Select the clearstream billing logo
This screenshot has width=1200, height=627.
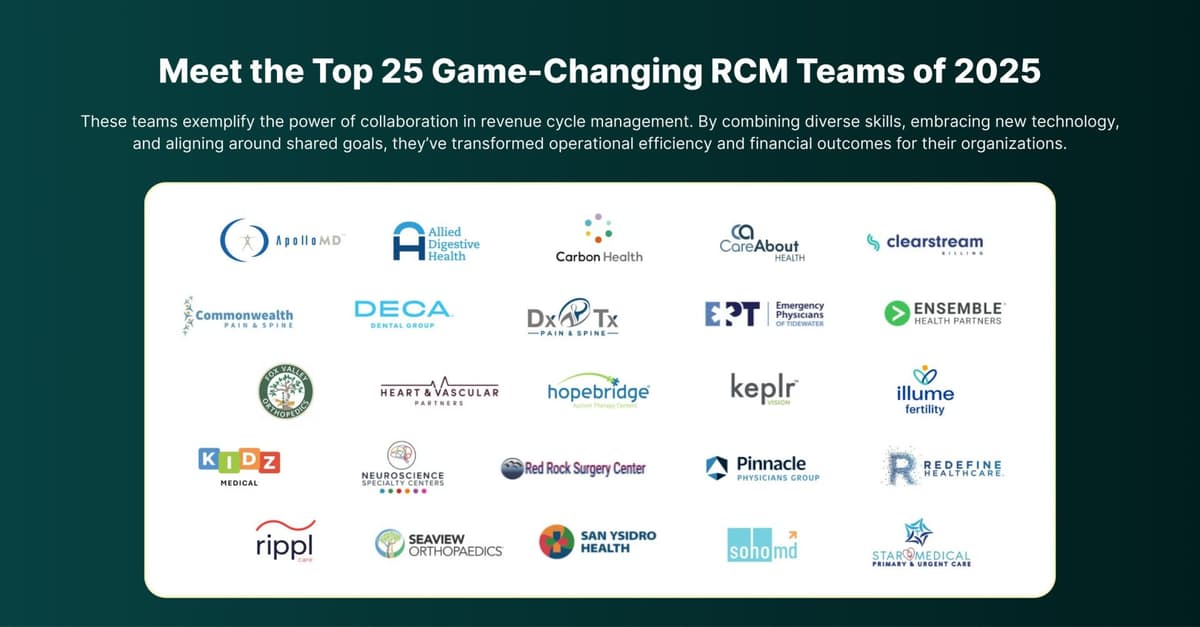924,243
